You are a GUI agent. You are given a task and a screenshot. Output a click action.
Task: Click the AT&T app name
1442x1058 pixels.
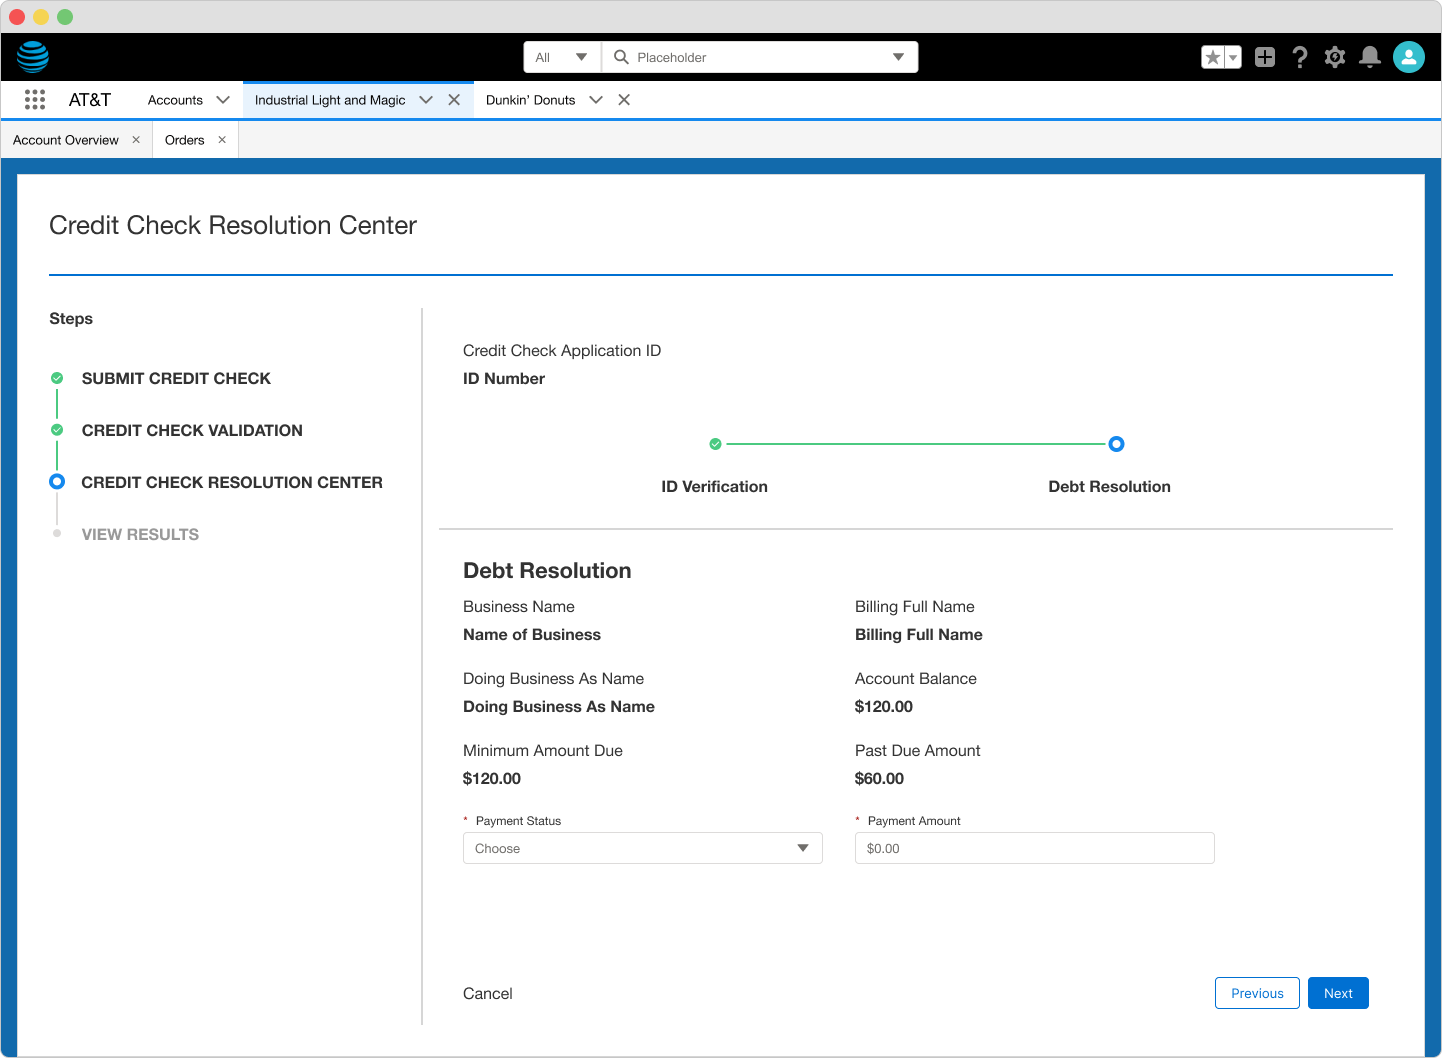point(90,100)
